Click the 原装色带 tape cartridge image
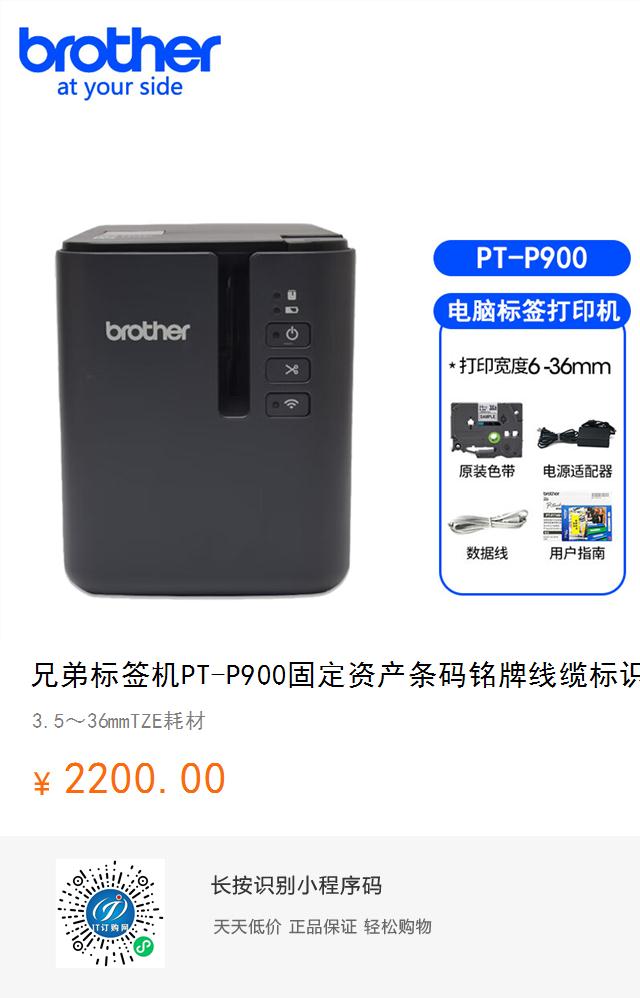This screenshot has height=998, width=640. [487, 430]
